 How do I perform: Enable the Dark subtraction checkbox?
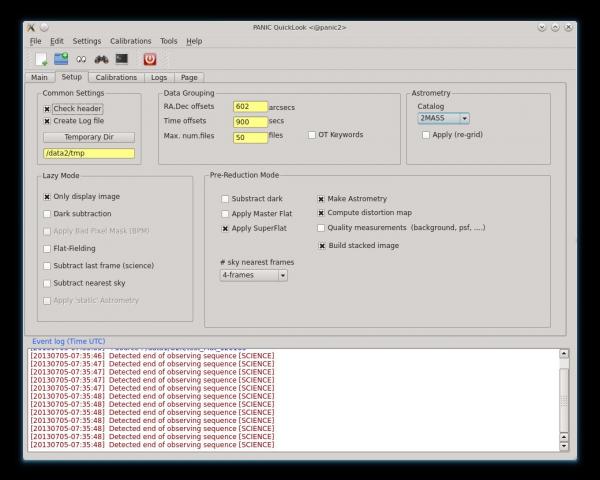[47, 214]
